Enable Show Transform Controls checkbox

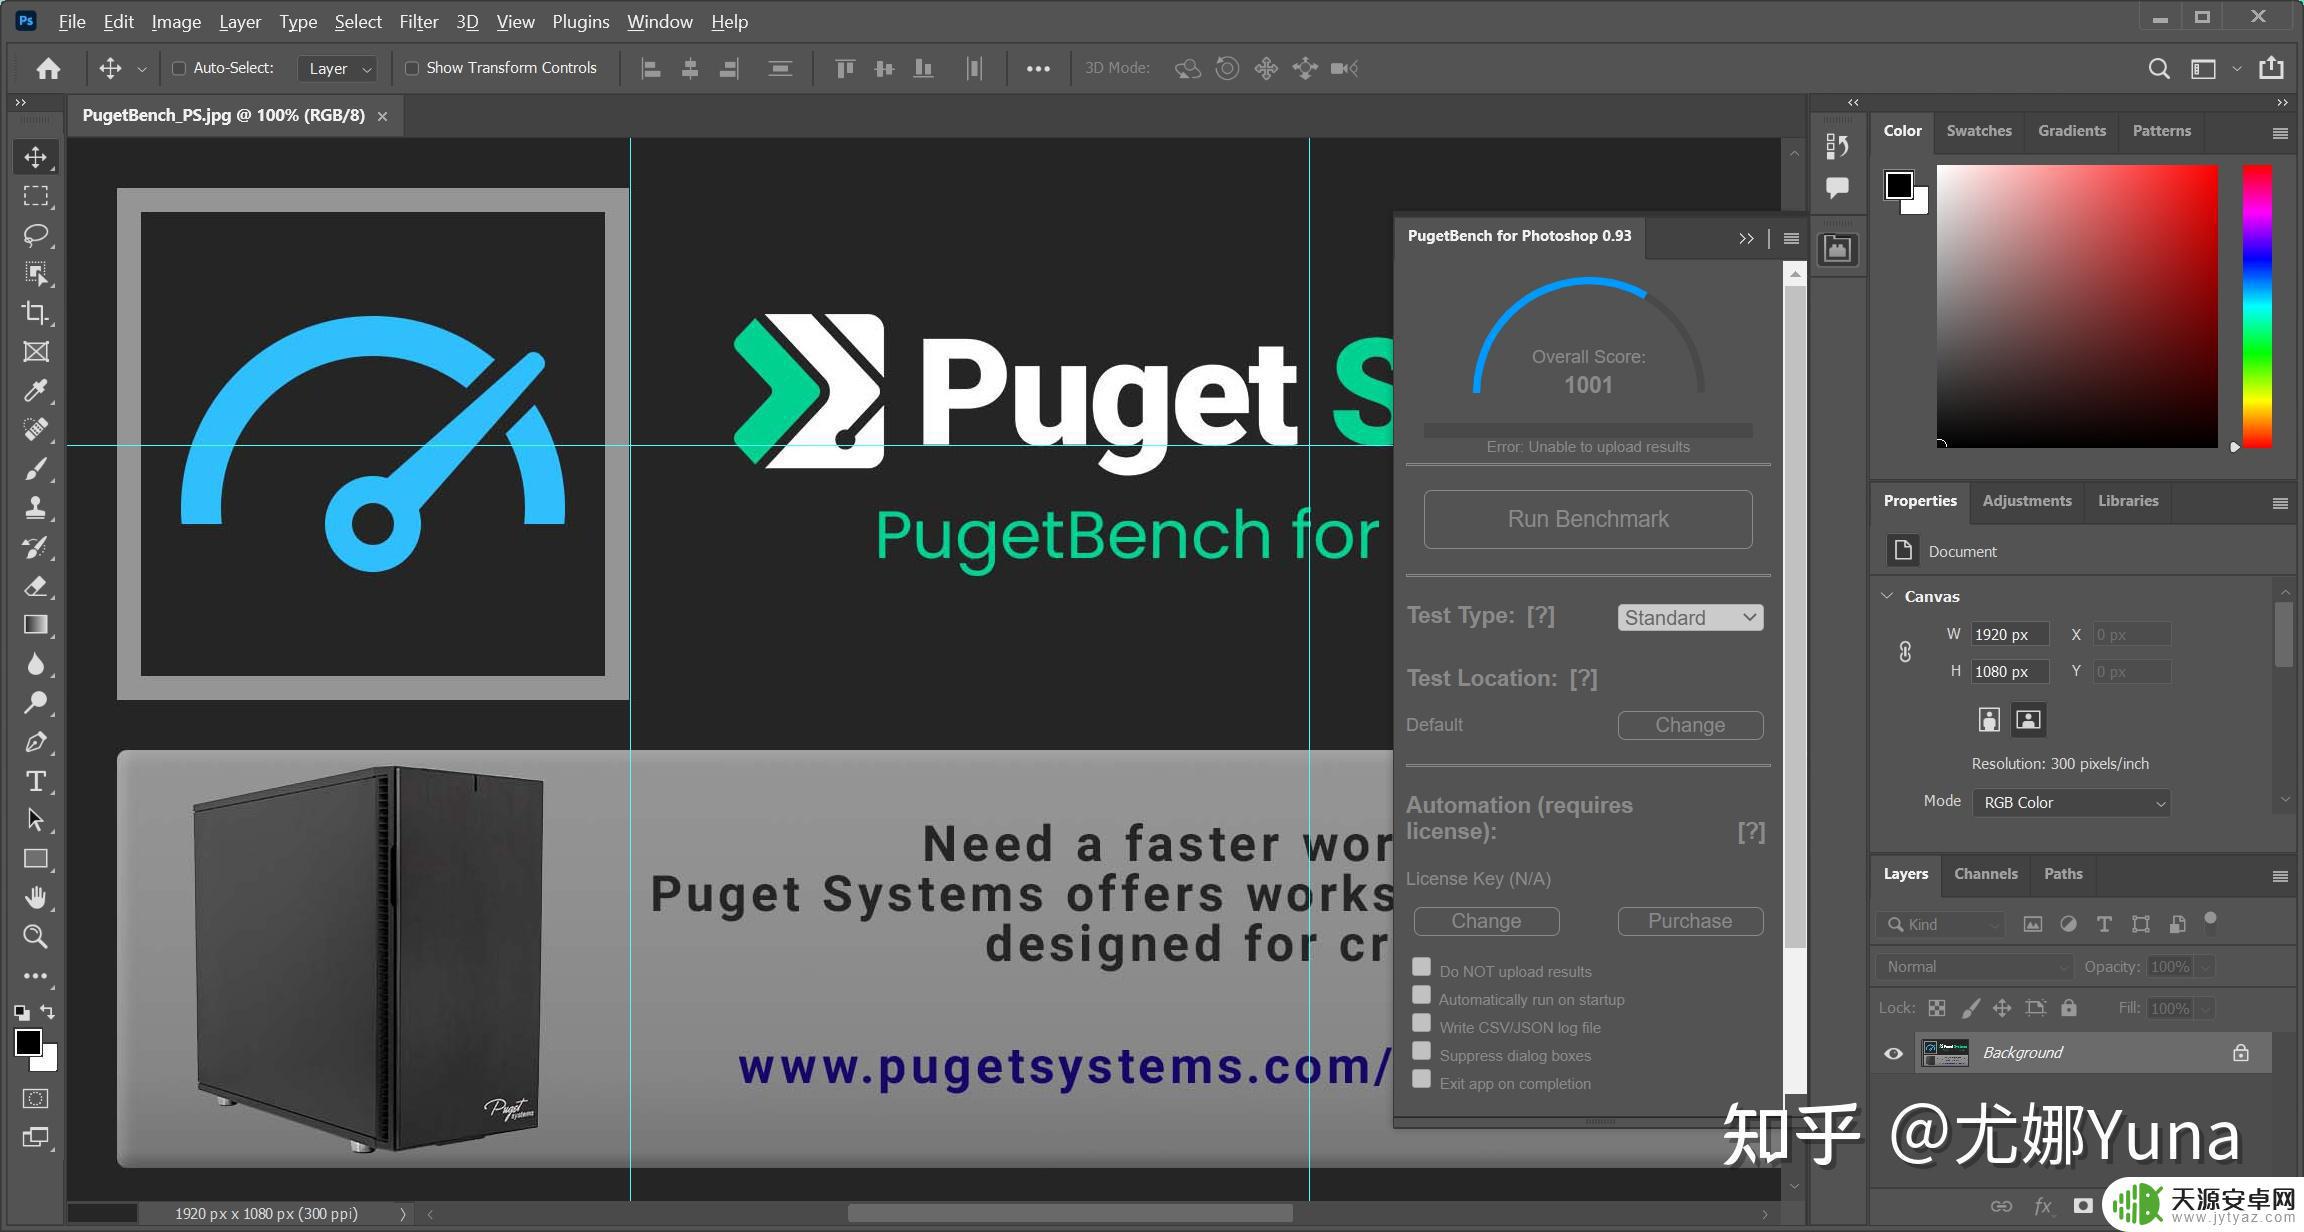(x=411, y=68)
